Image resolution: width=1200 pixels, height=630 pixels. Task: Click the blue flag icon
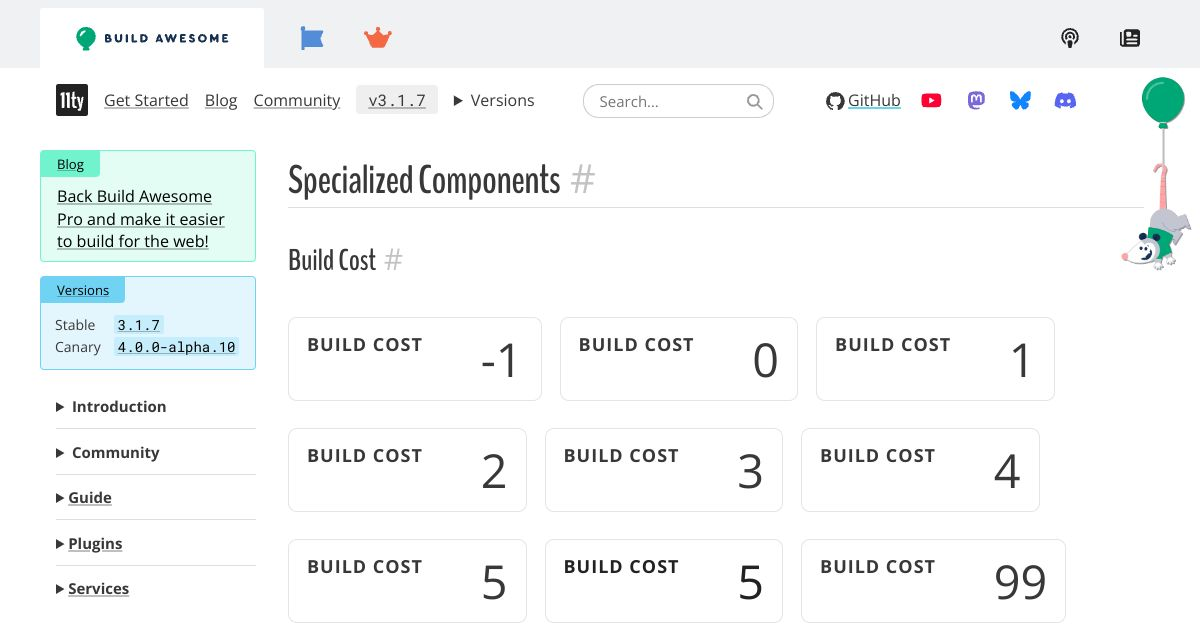tap(312, 38)
